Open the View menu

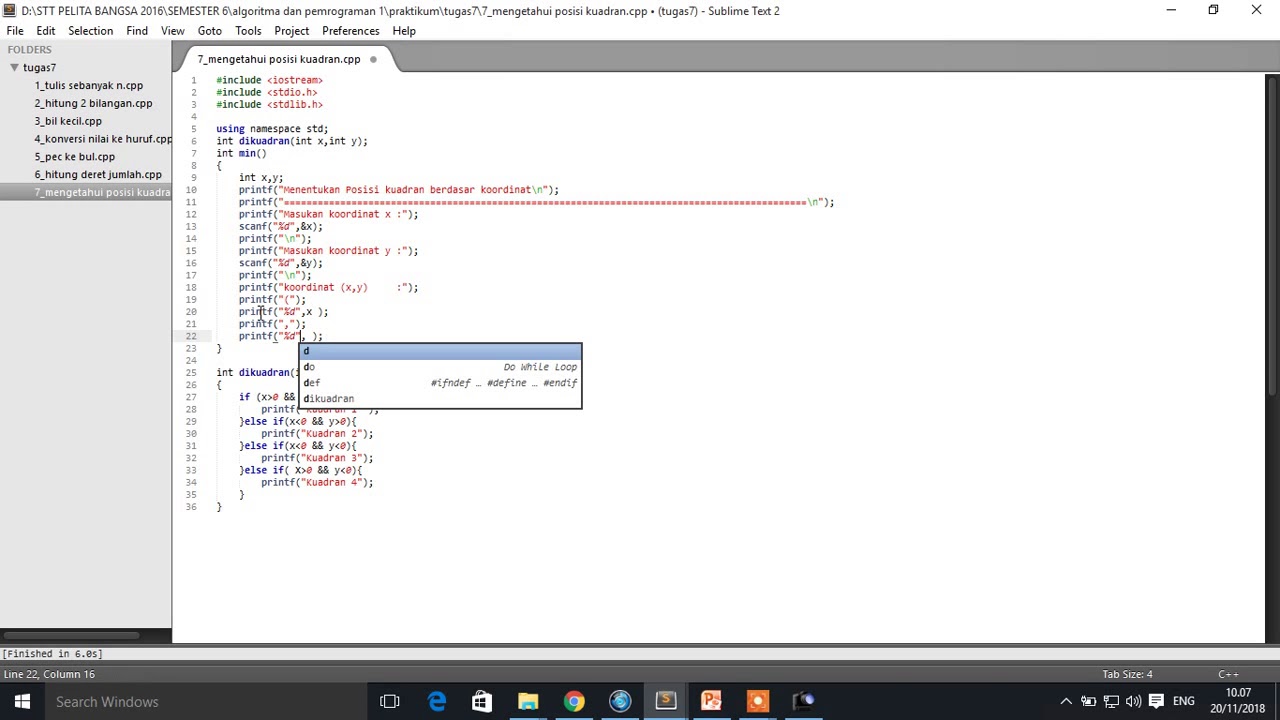coord(172,31)
